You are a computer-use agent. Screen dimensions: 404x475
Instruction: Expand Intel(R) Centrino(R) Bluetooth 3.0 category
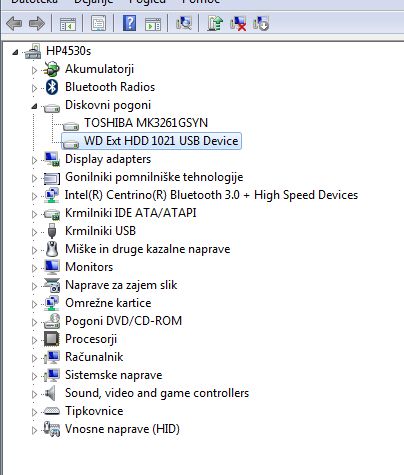point(34,196)
